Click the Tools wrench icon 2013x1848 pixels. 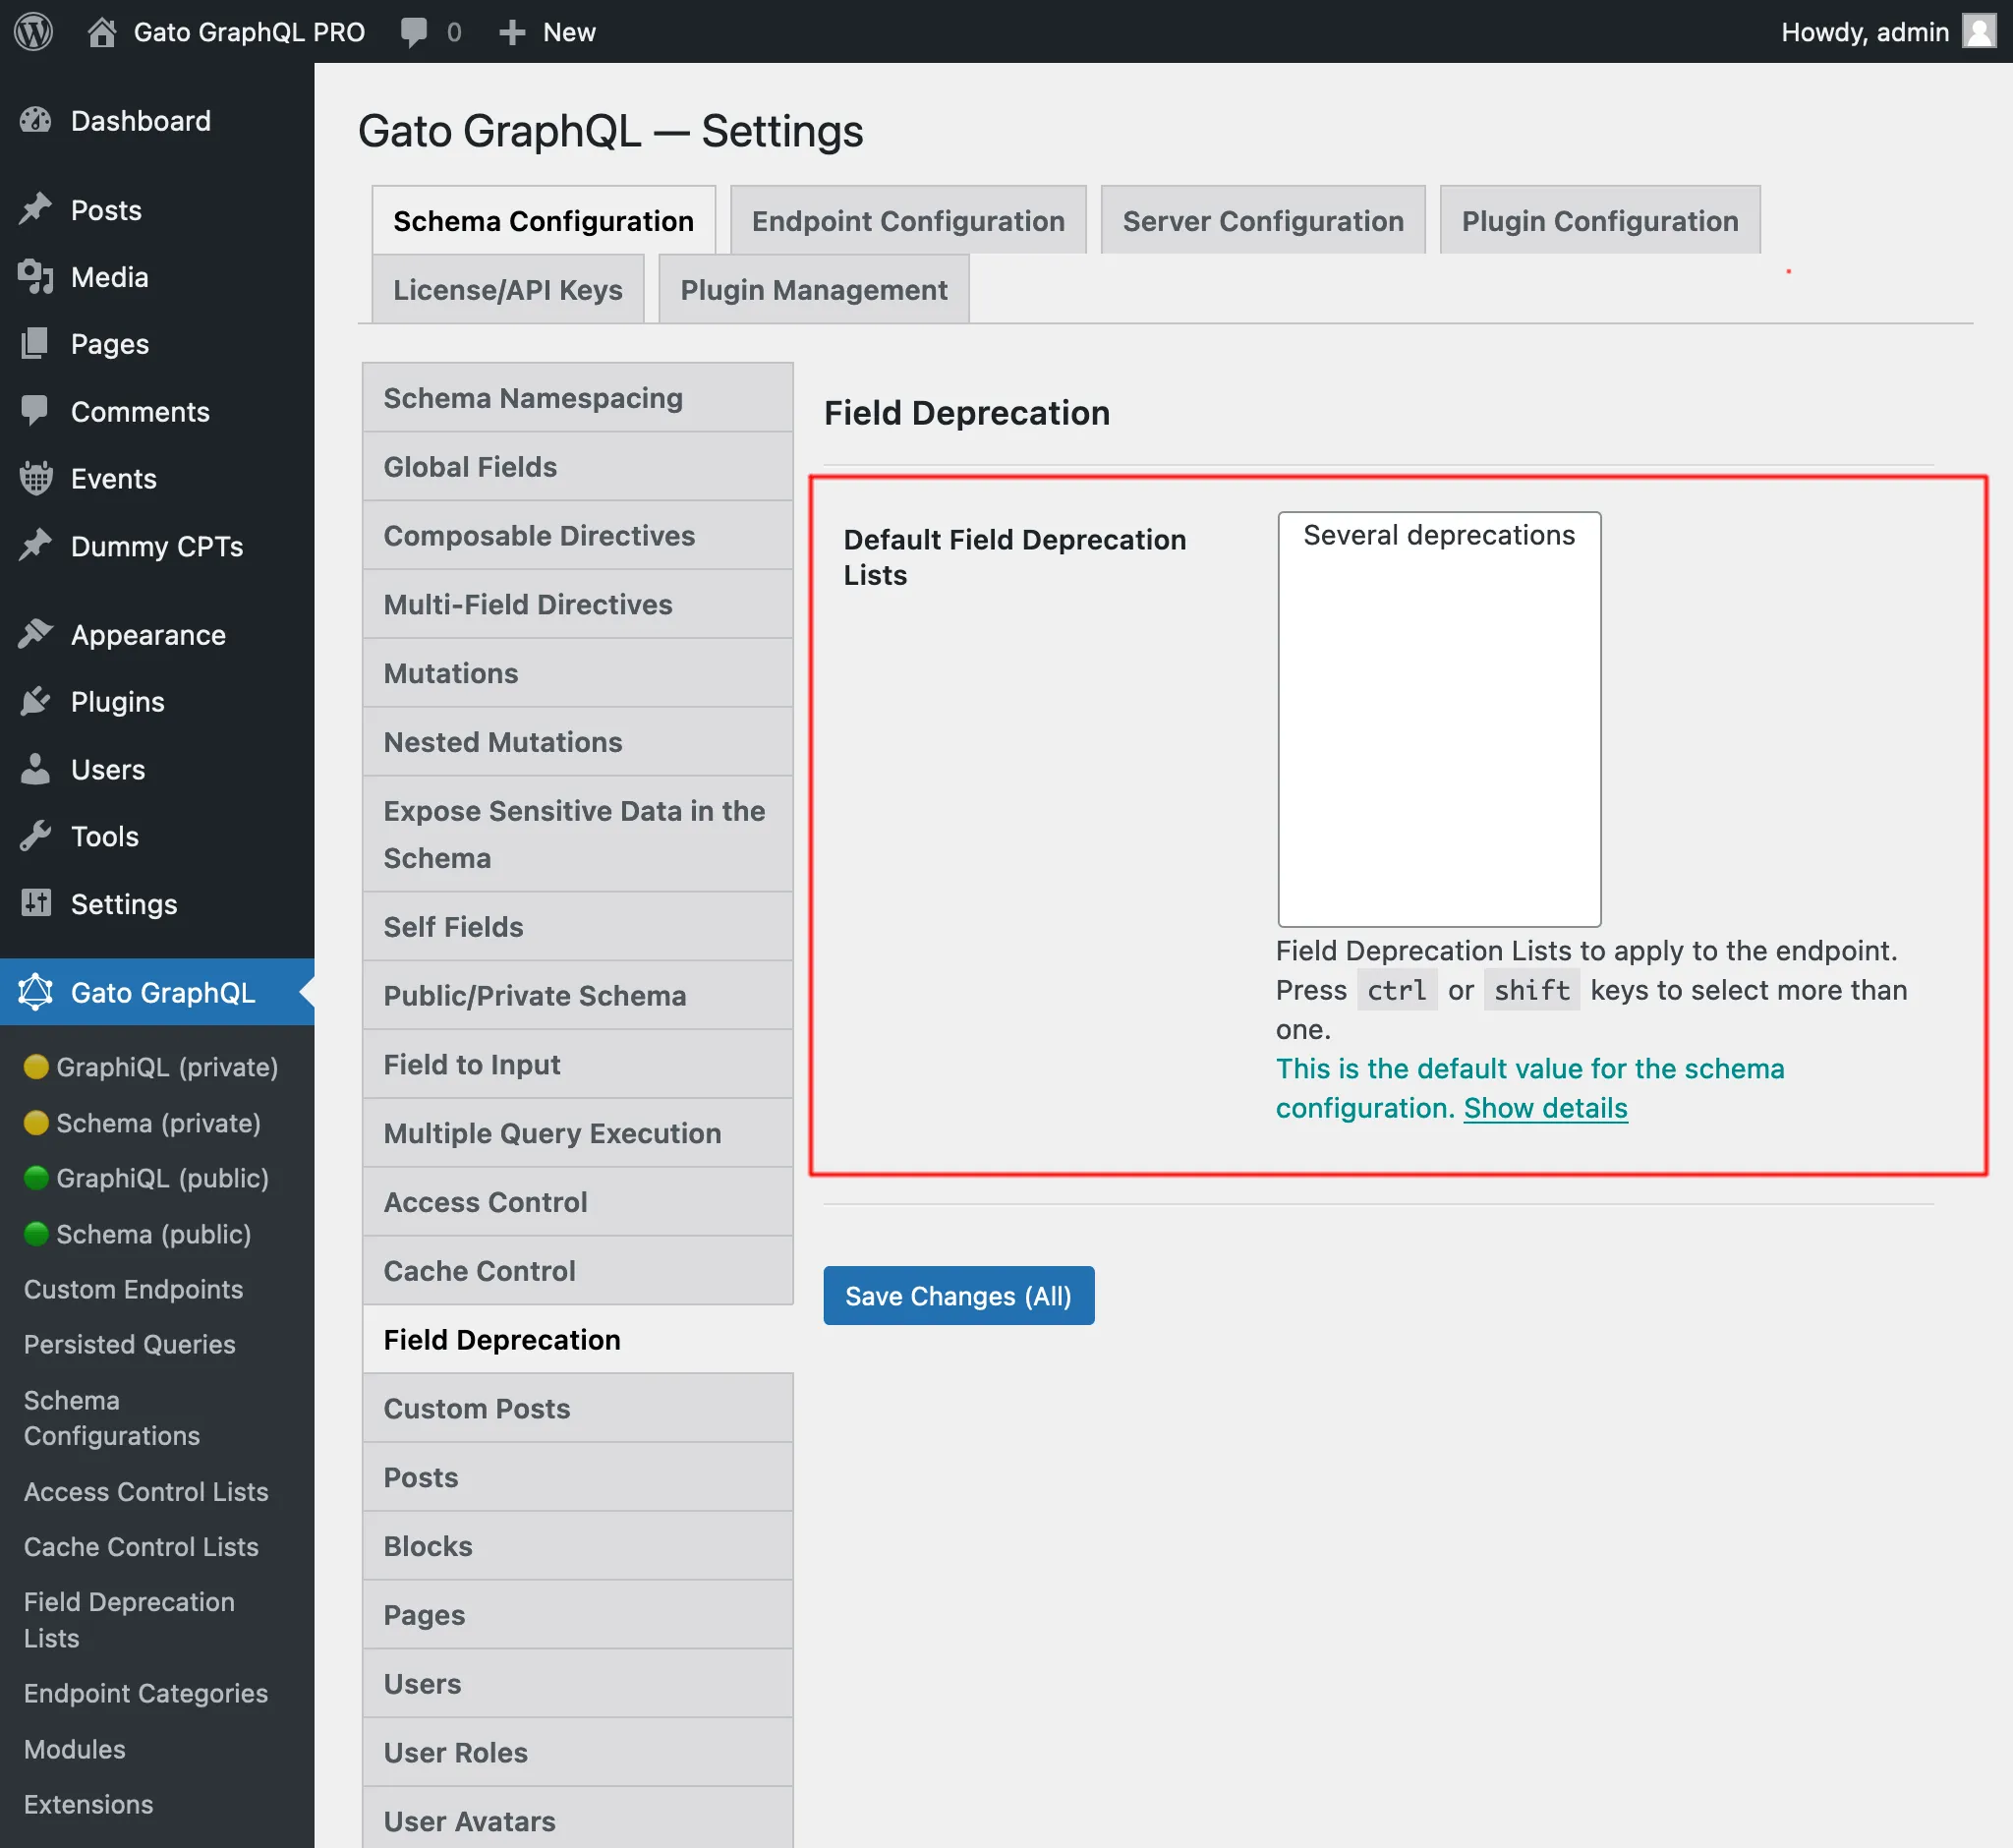[x=36, y=836]
